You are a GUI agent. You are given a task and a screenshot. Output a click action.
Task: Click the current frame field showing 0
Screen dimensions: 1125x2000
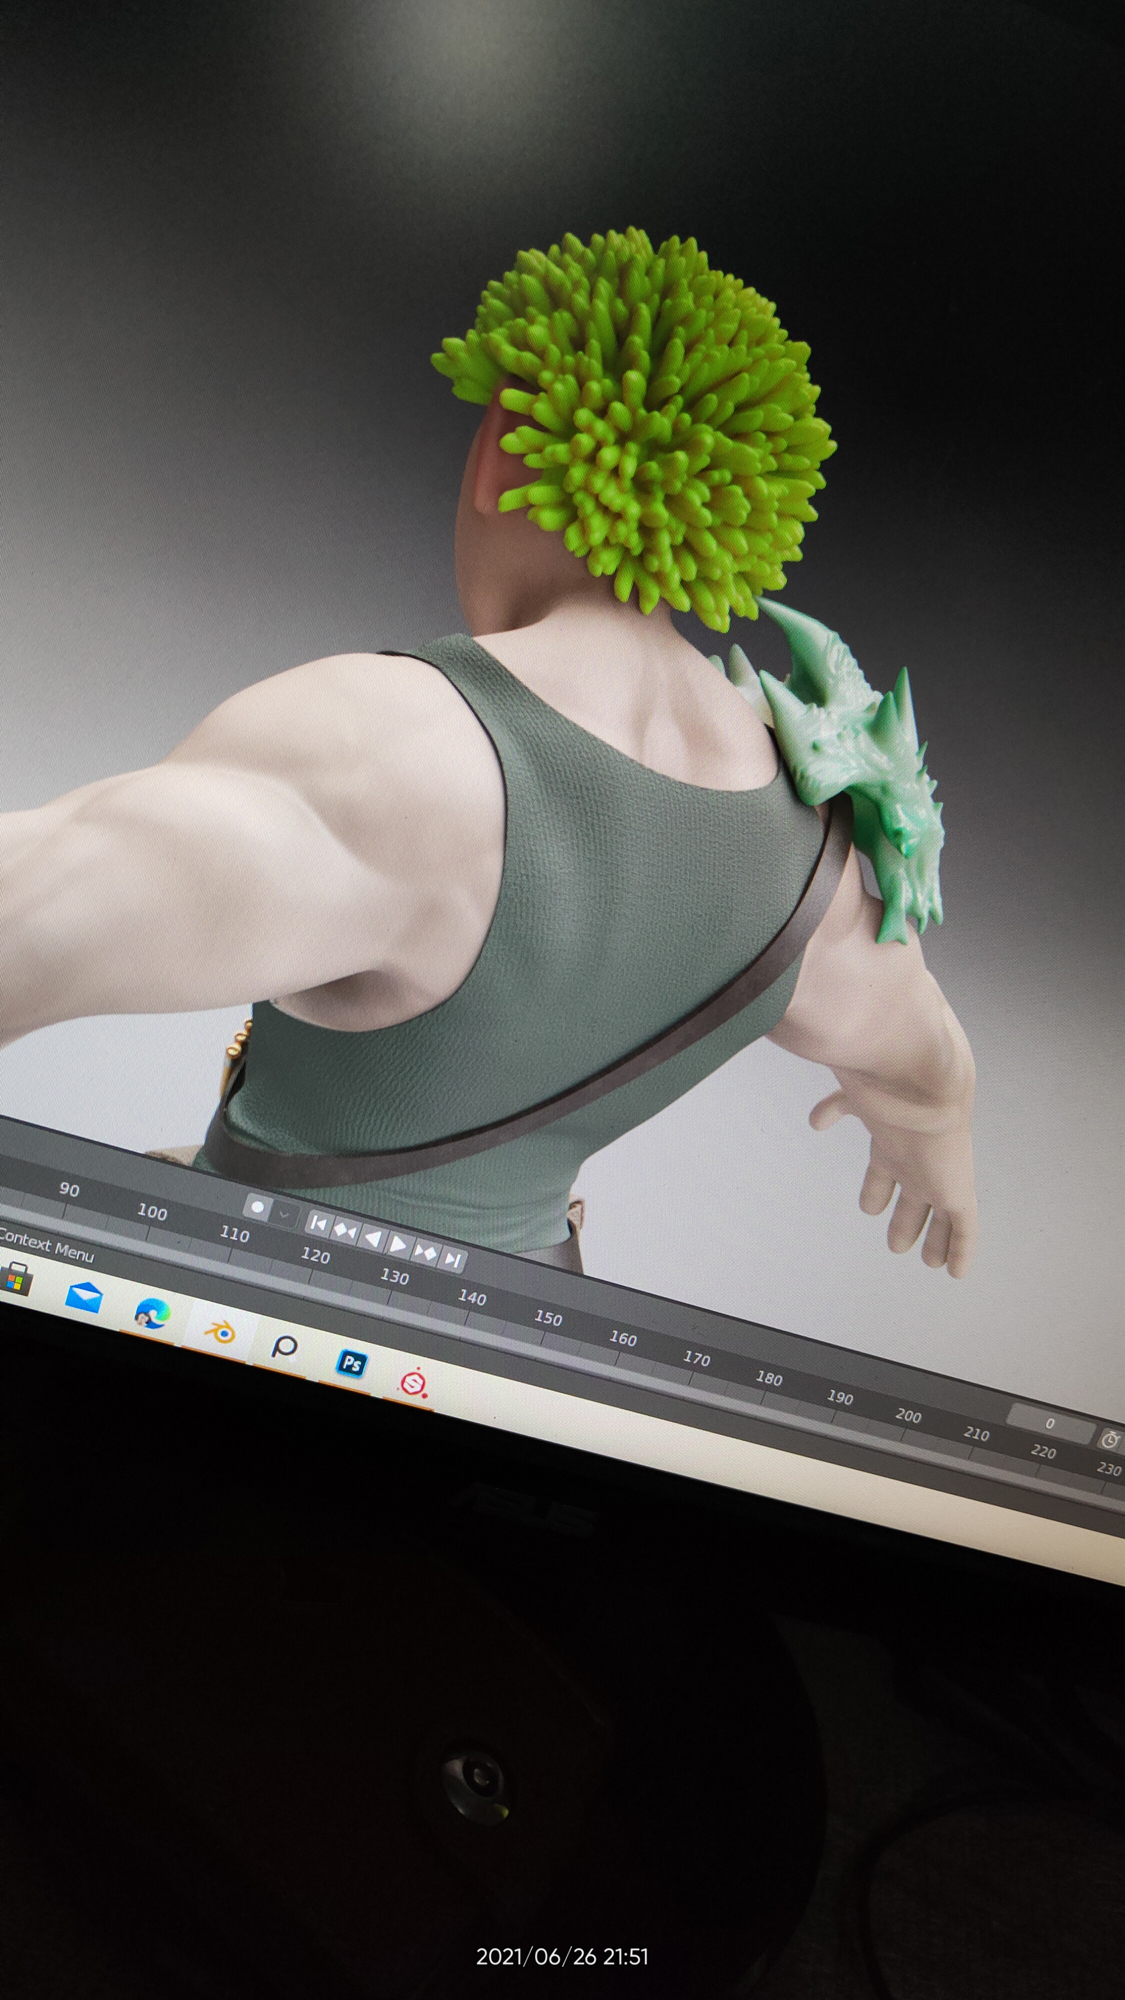[1050, 1422]
